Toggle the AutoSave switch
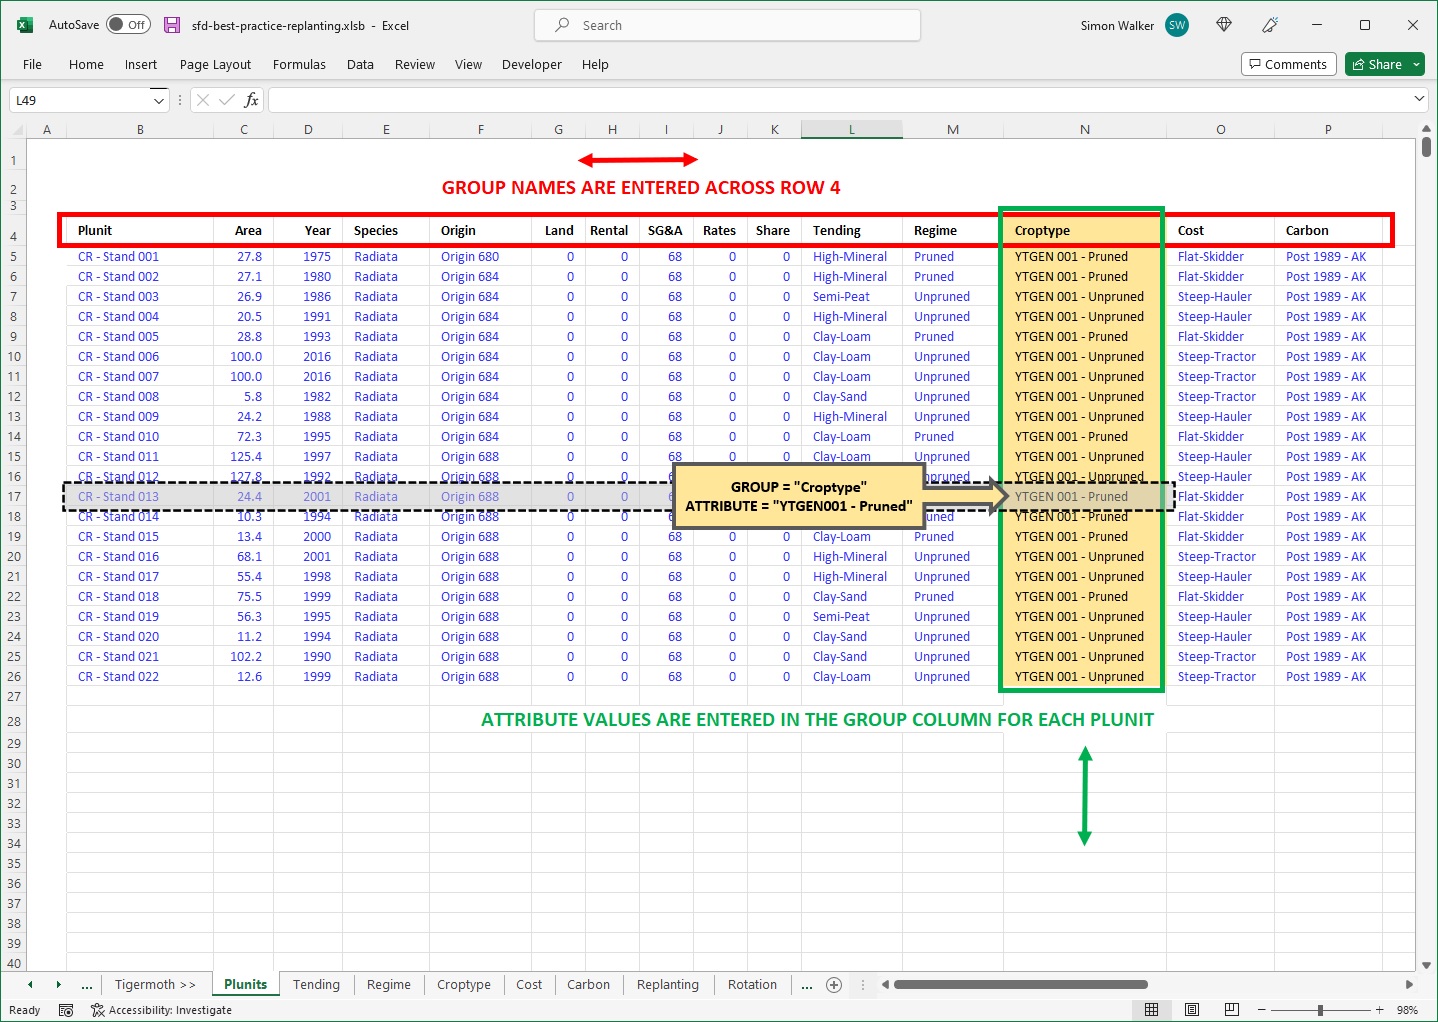The height and width of the screenshot is (1022, 1438). [x=128, y=25]
